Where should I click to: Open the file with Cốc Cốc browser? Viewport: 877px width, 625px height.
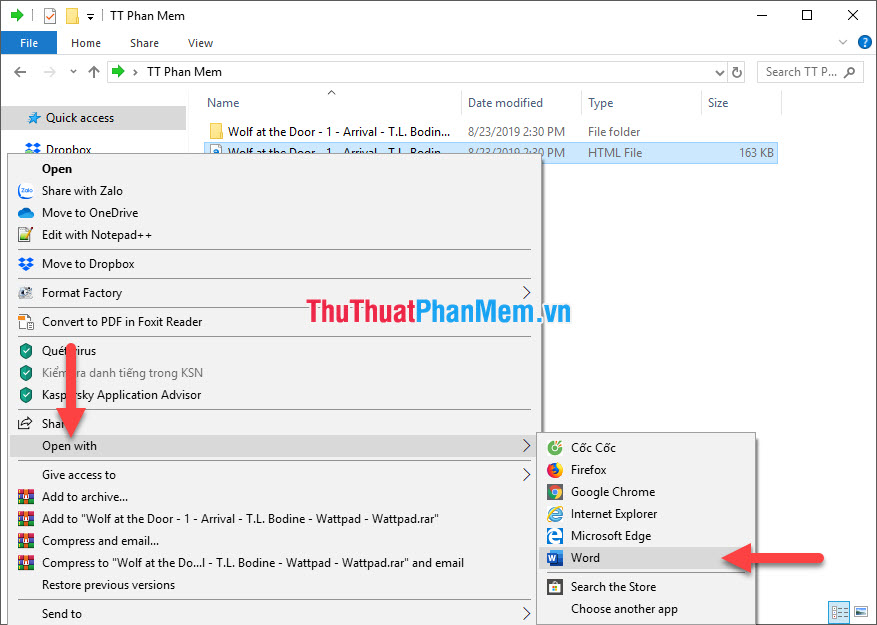tap(589, 447)
